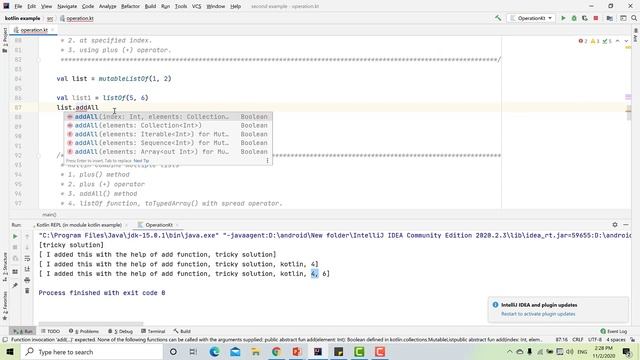Image resolution: width=640 pixels, height=360 pixels.
Task: Clear console output with the trash icon
Action: click(x=27, y=291)
